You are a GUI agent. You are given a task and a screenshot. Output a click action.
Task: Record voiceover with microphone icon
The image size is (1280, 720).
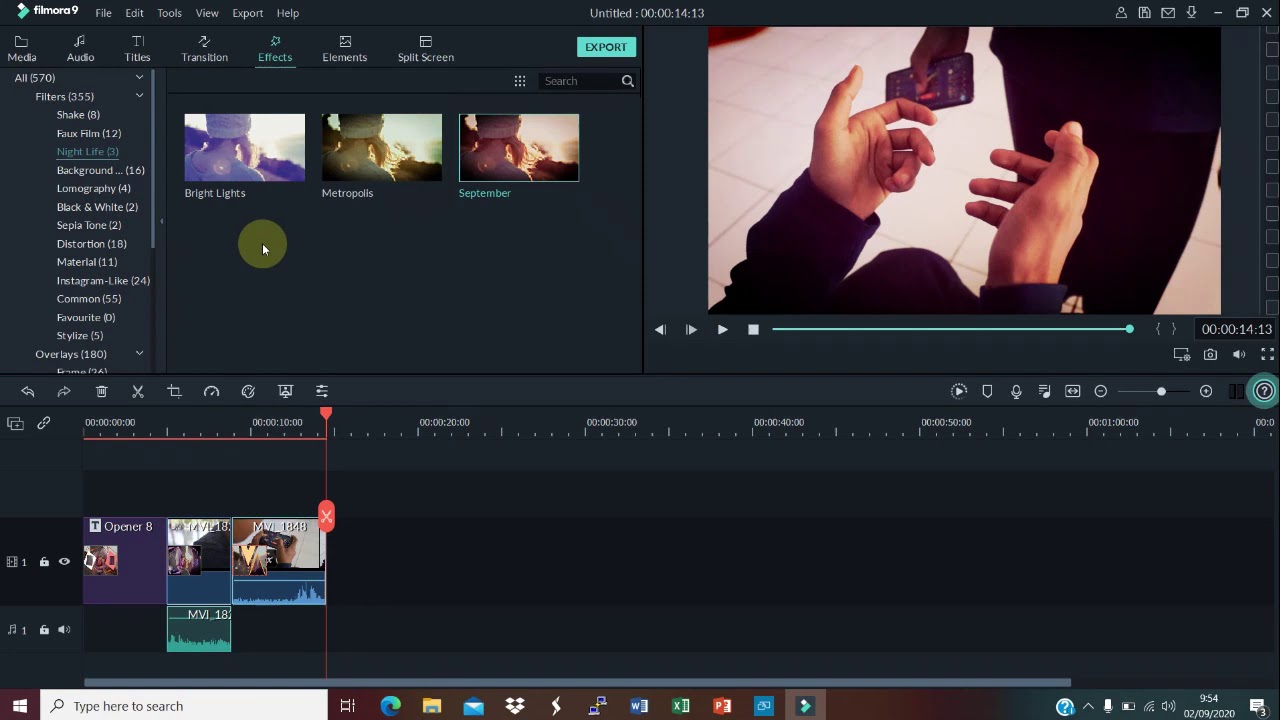[1016, 391]
